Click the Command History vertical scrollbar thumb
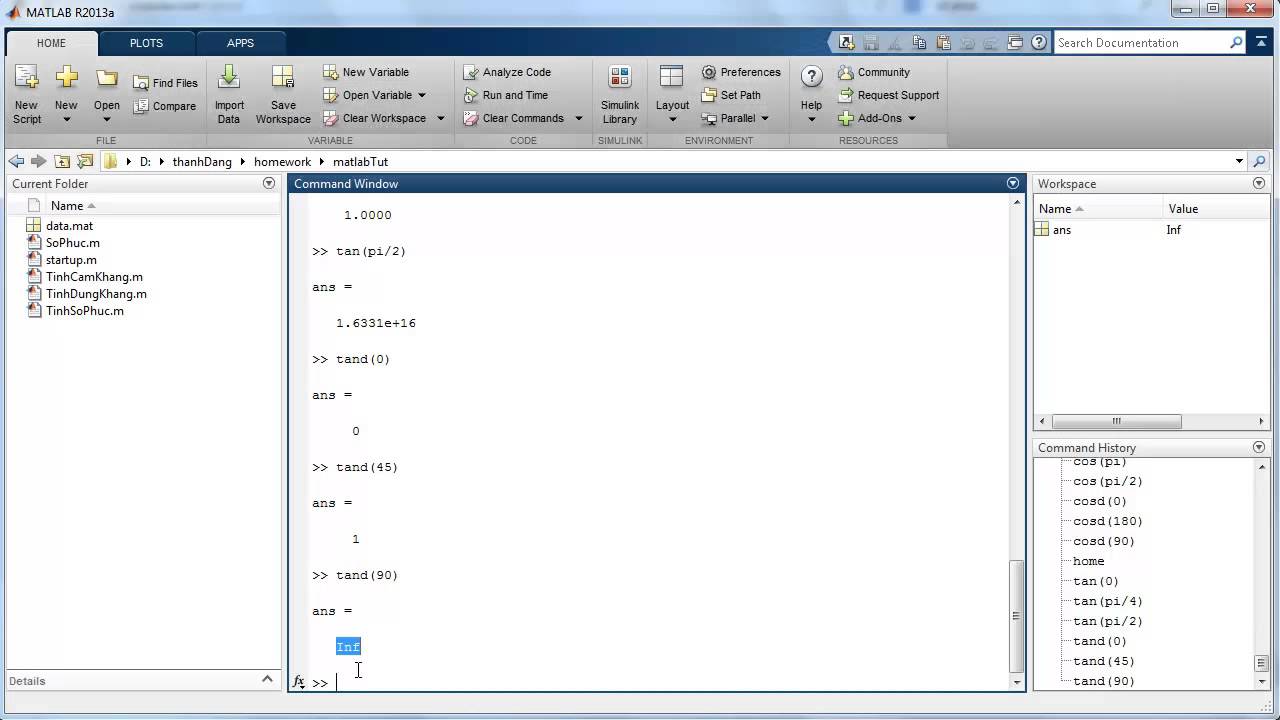Screen dimensions: 1280x720 [1262, 663]
